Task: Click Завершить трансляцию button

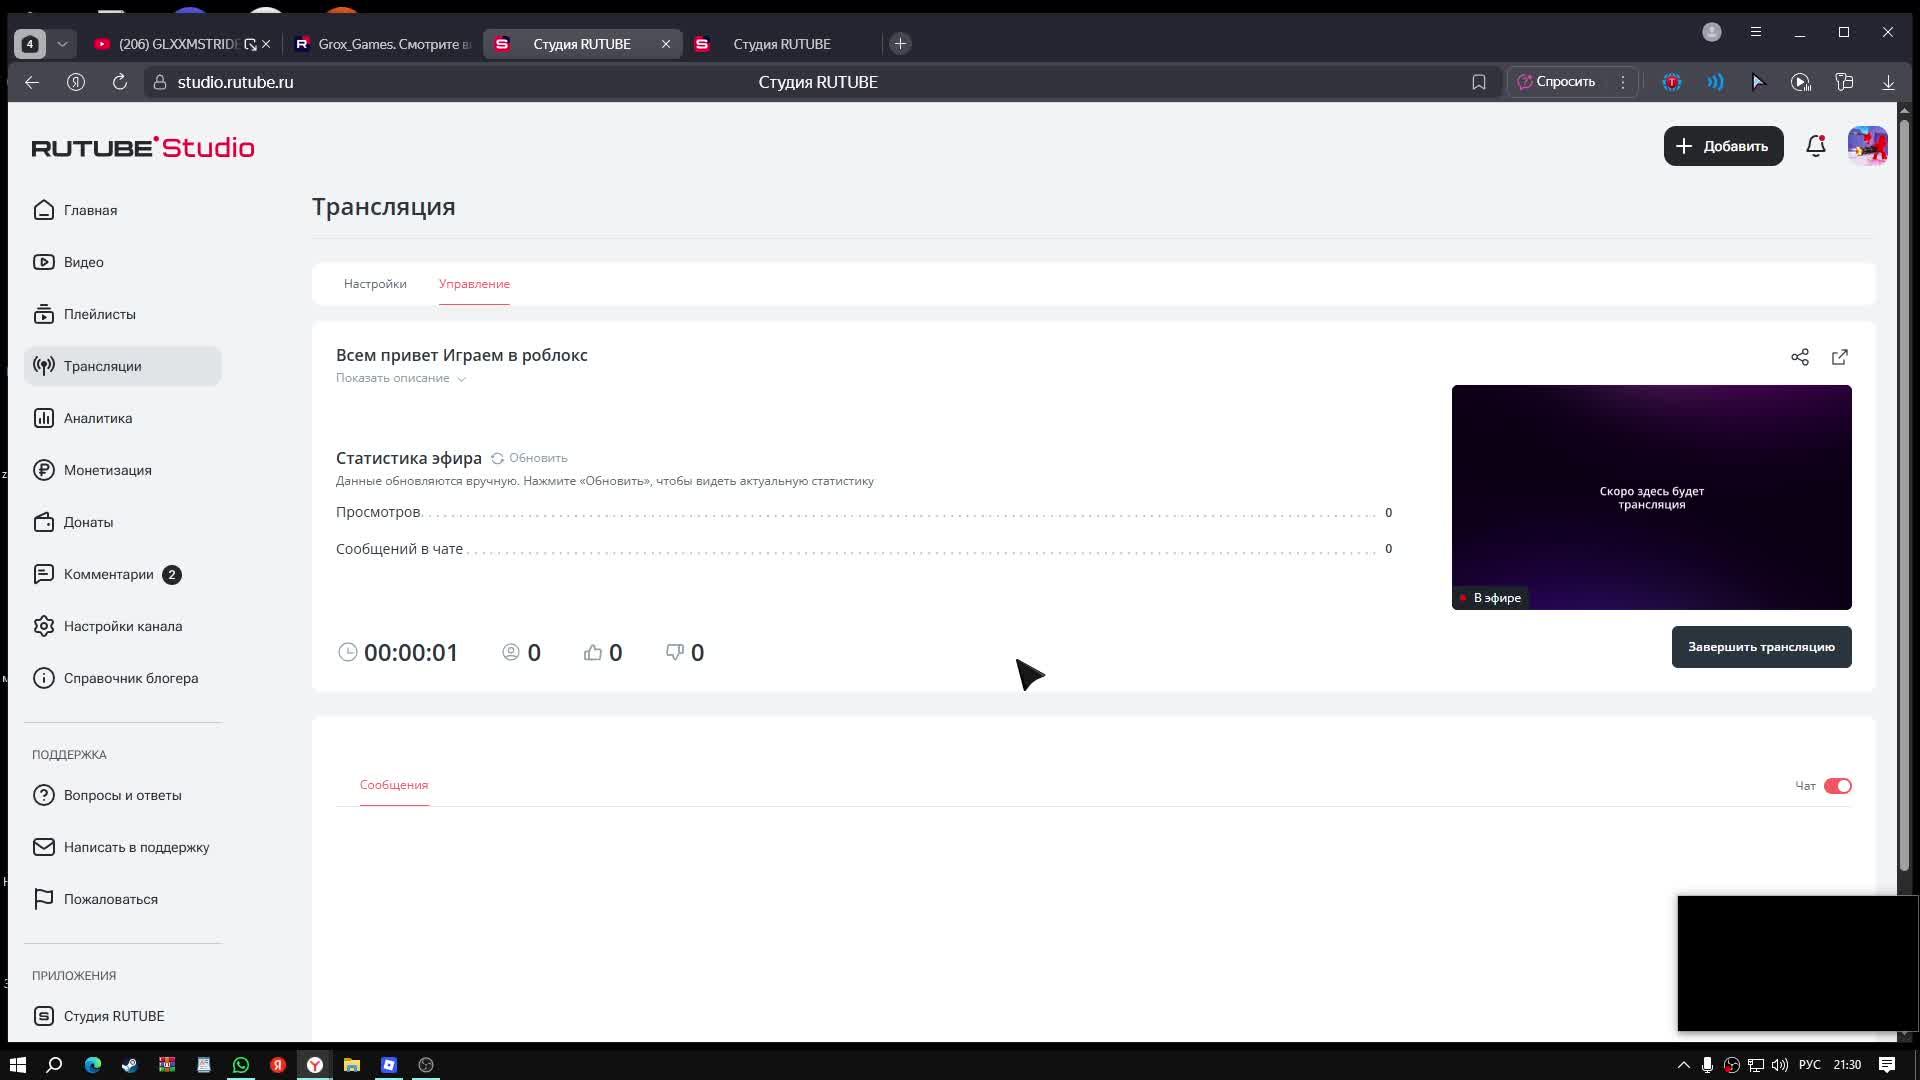Action: pos(1761,647)
